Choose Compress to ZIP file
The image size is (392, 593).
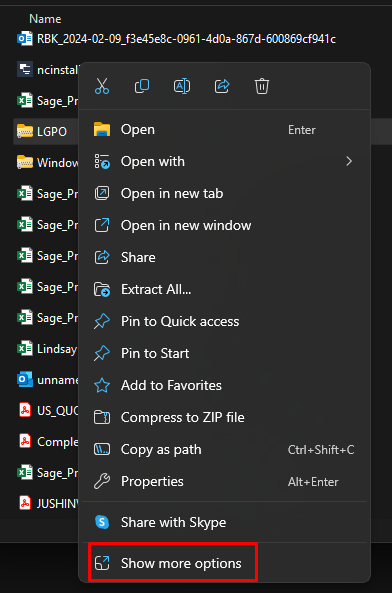click(225, 418)
